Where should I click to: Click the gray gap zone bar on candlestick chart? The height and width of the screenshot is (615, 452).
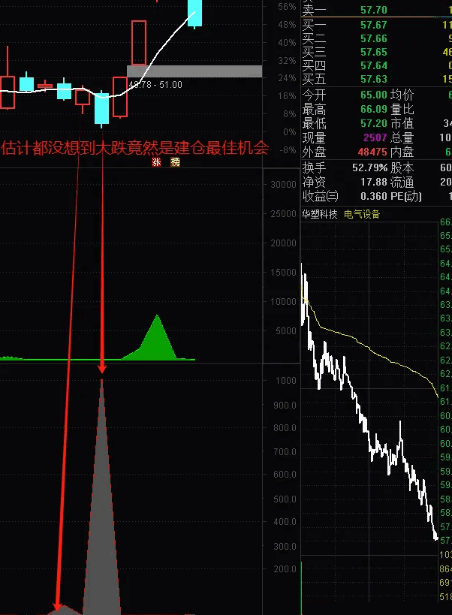[x=194, y=71]
